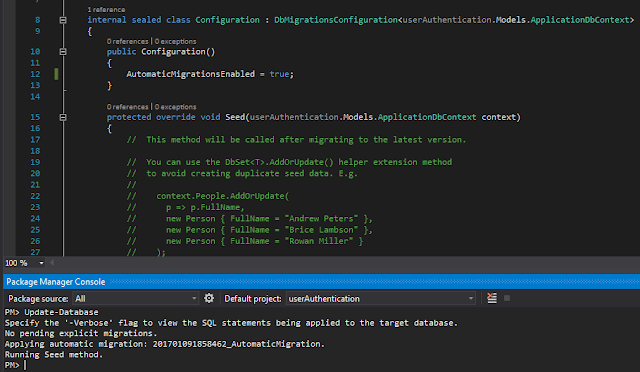The width and height of the screenshot is (640, 372).
Task: Click the 'sealed' keyword on line 8
Action: click(146, 20)
